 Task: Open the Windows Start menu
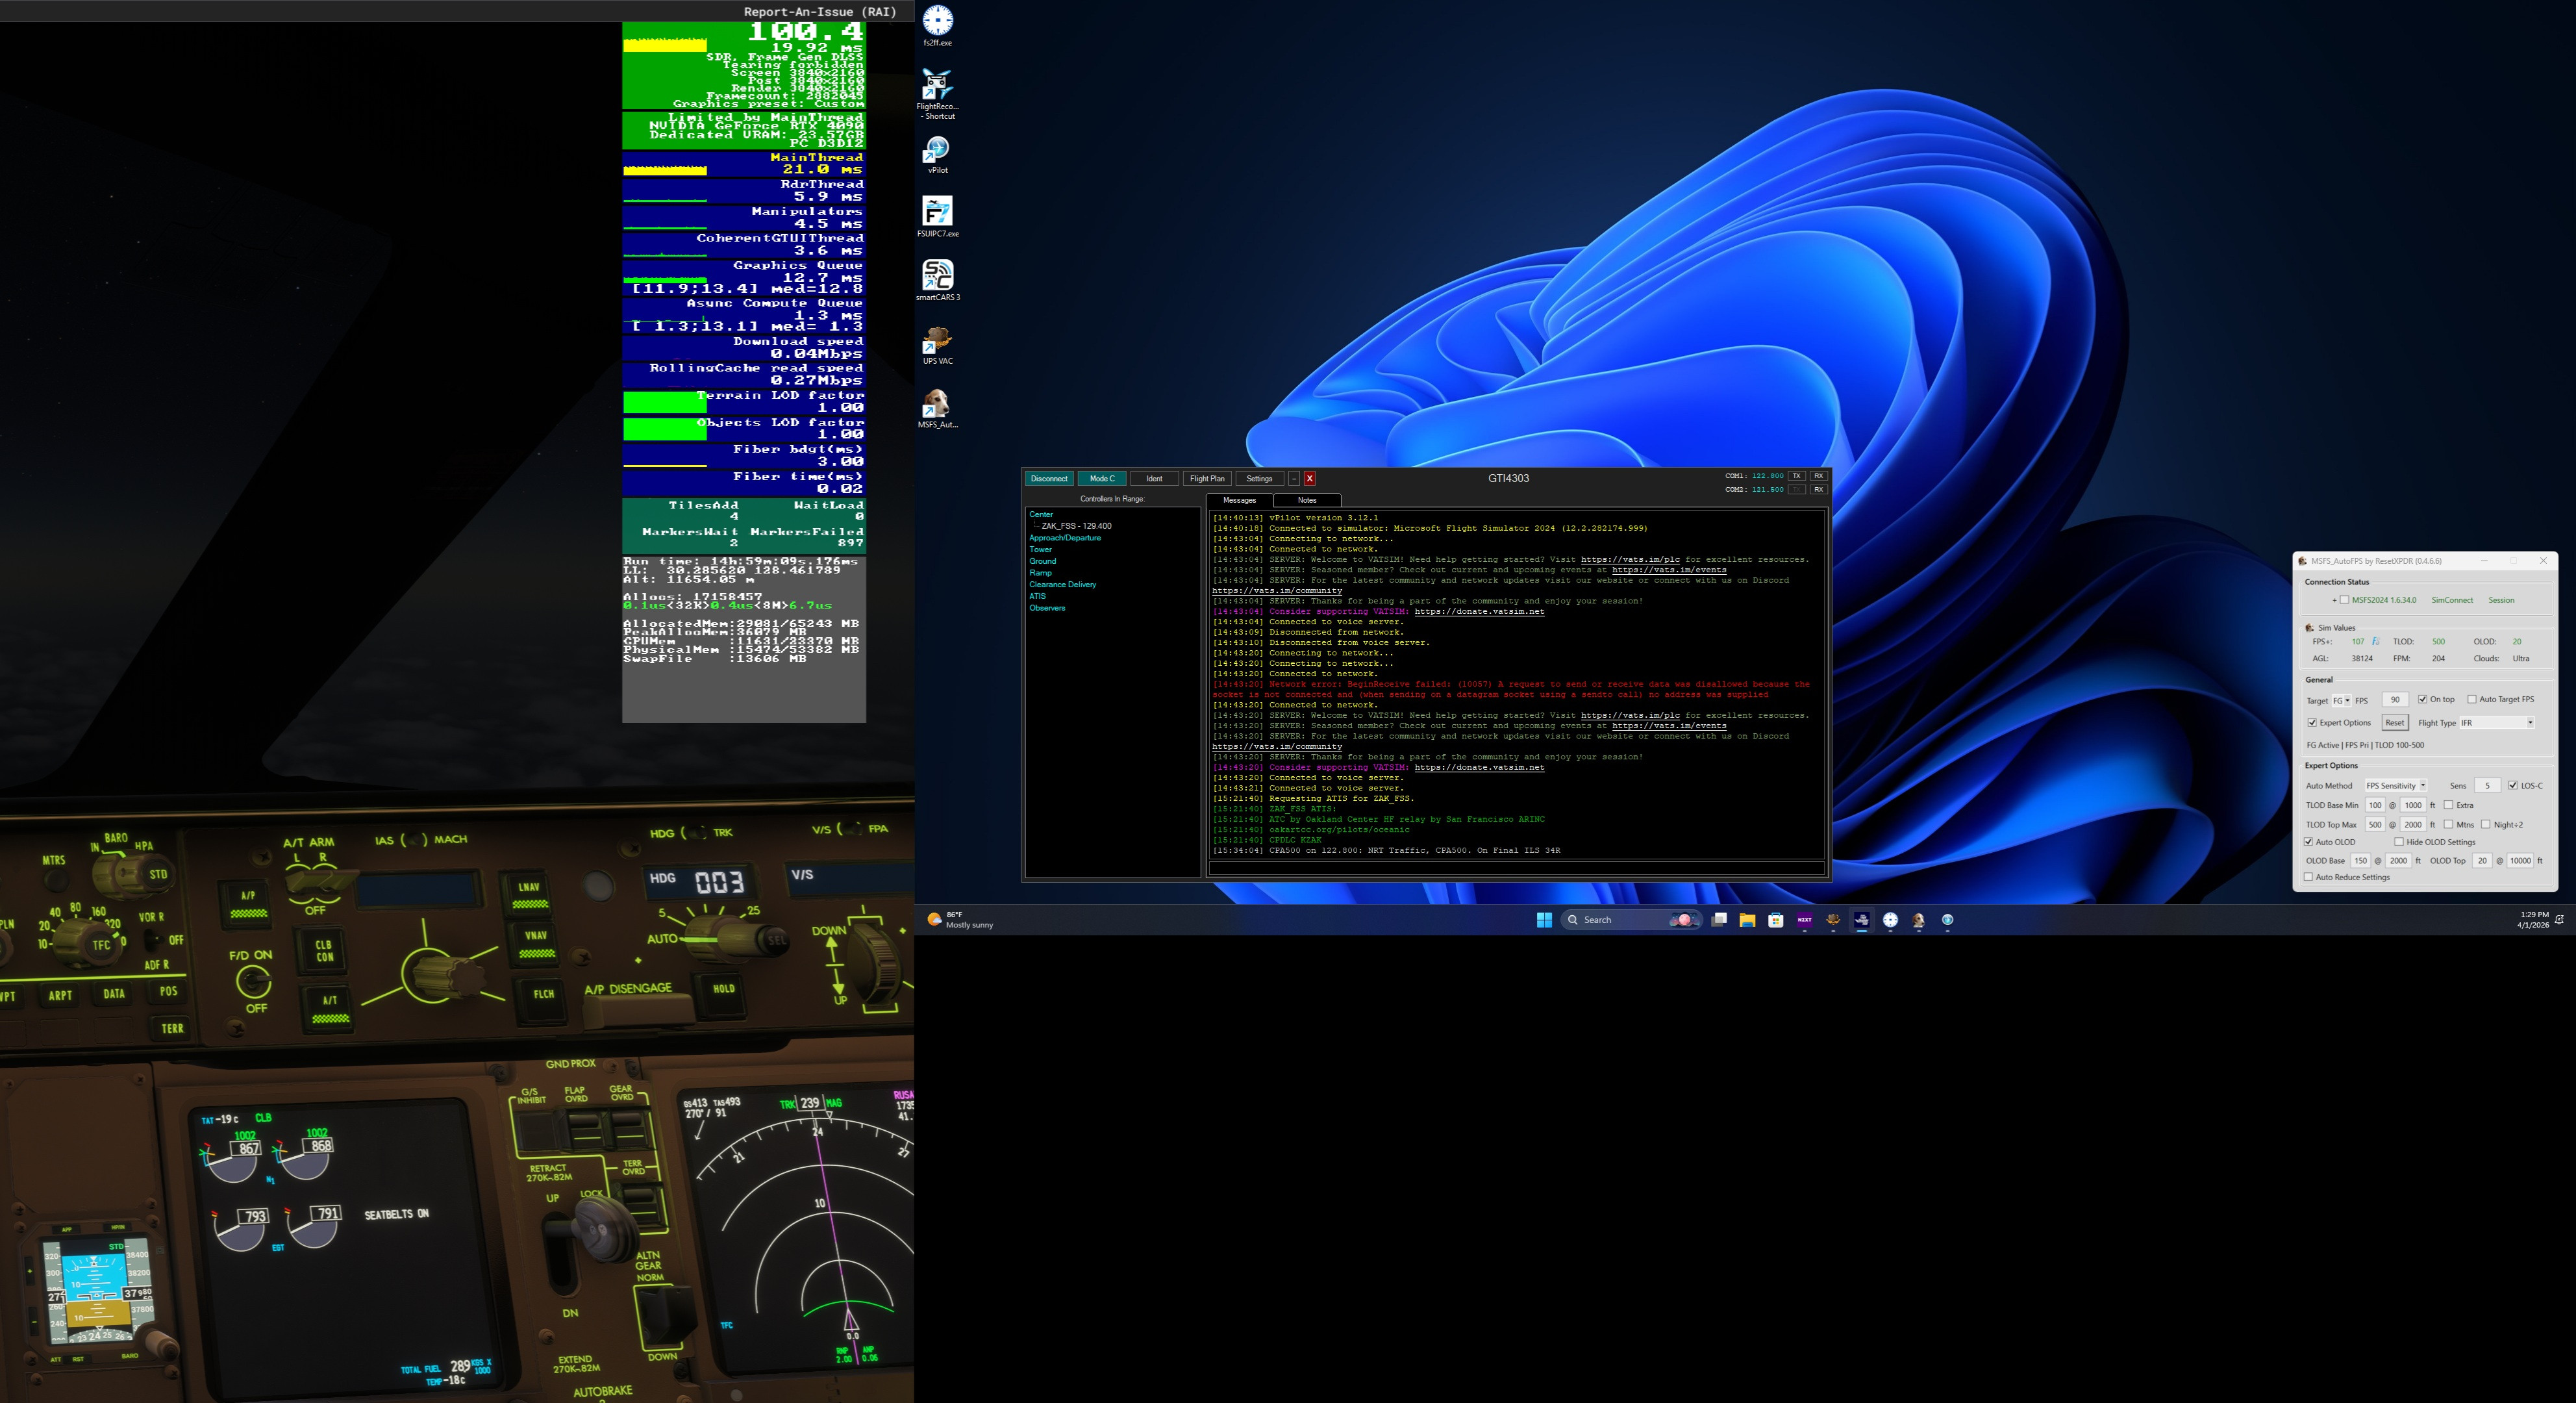pyautogui.click(x=1544, y=920)
